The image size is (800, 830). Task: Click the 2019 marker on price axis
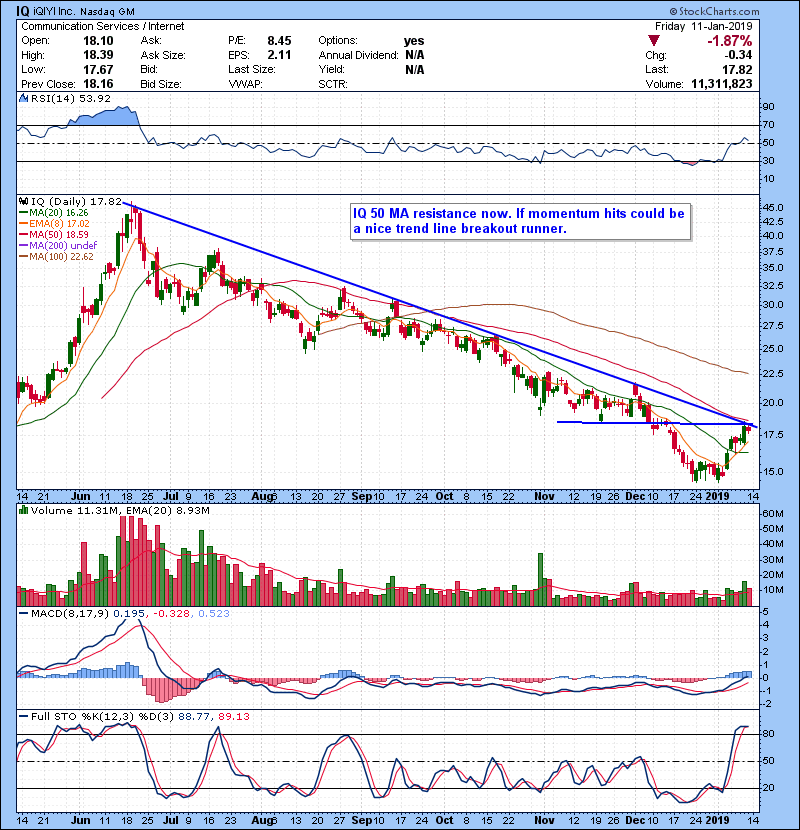coord(717,496)
